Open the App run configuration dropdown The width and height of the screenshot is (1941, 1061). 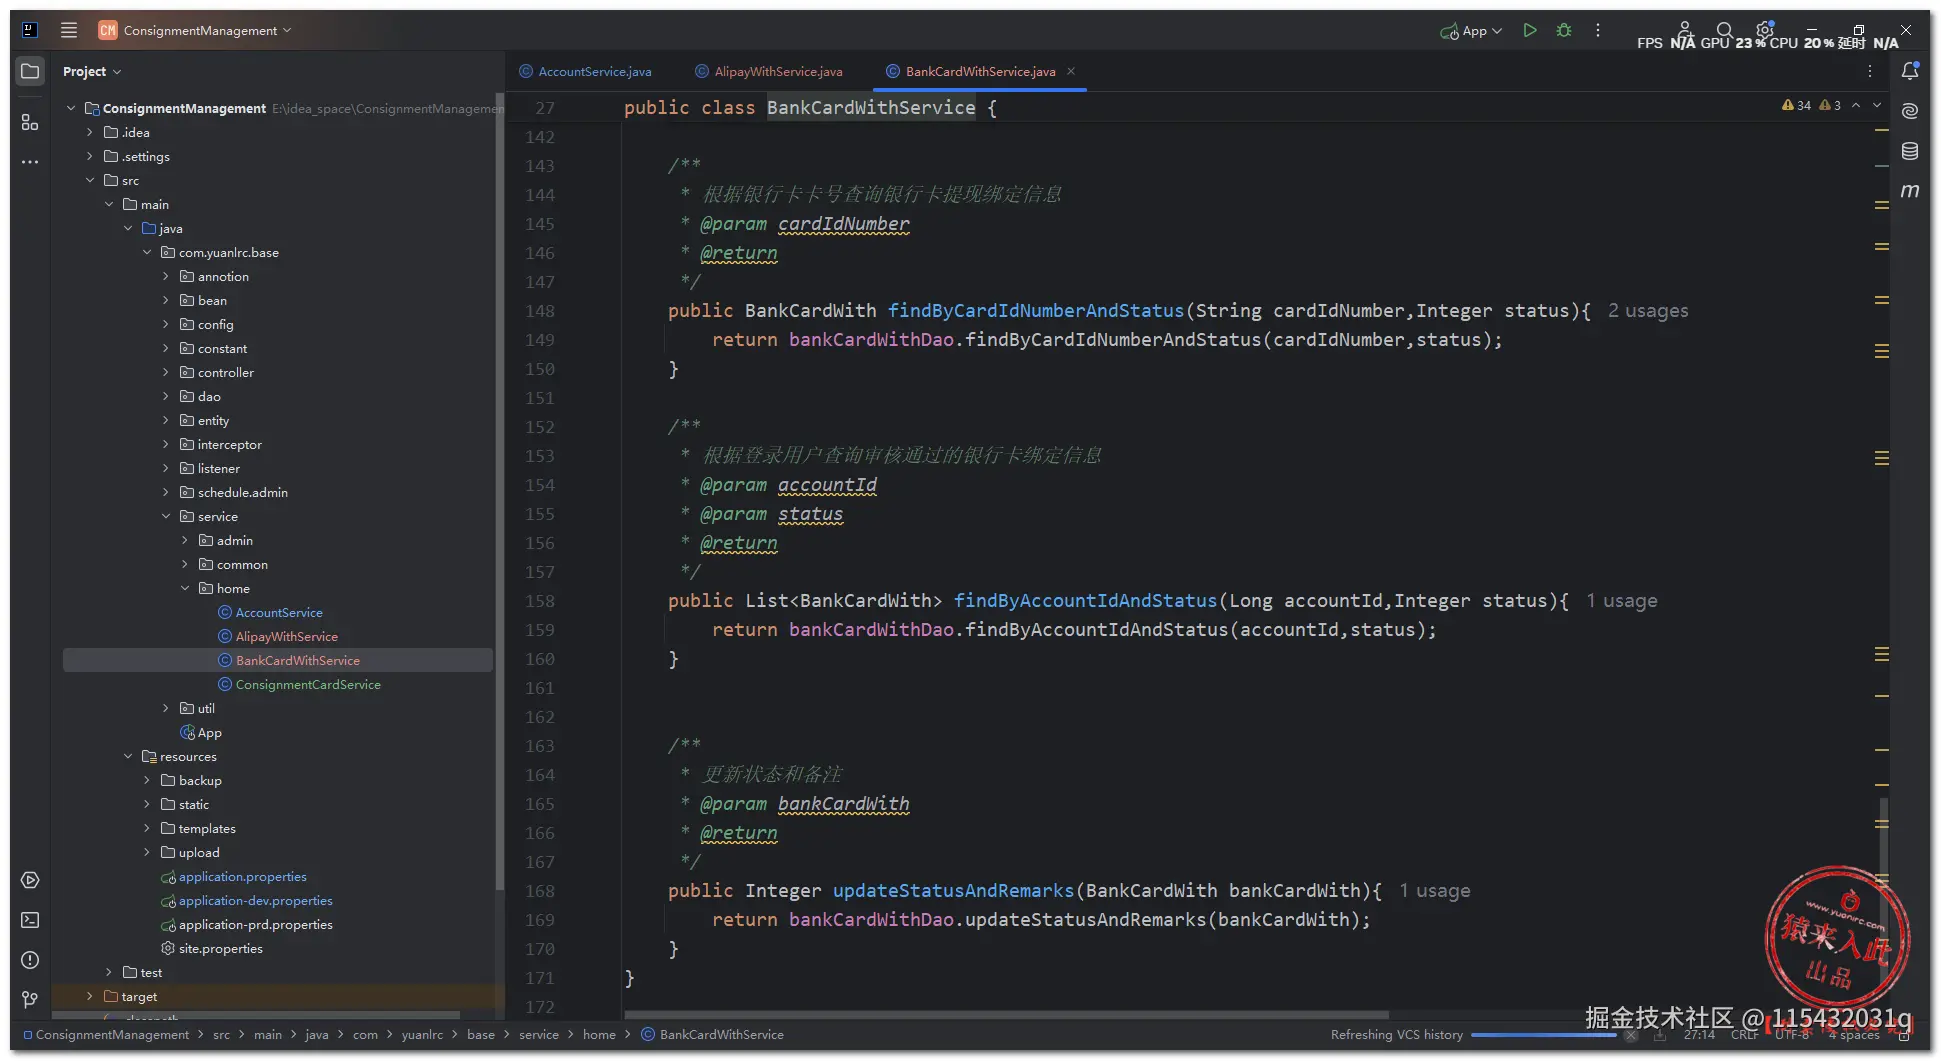point(1473,31)
